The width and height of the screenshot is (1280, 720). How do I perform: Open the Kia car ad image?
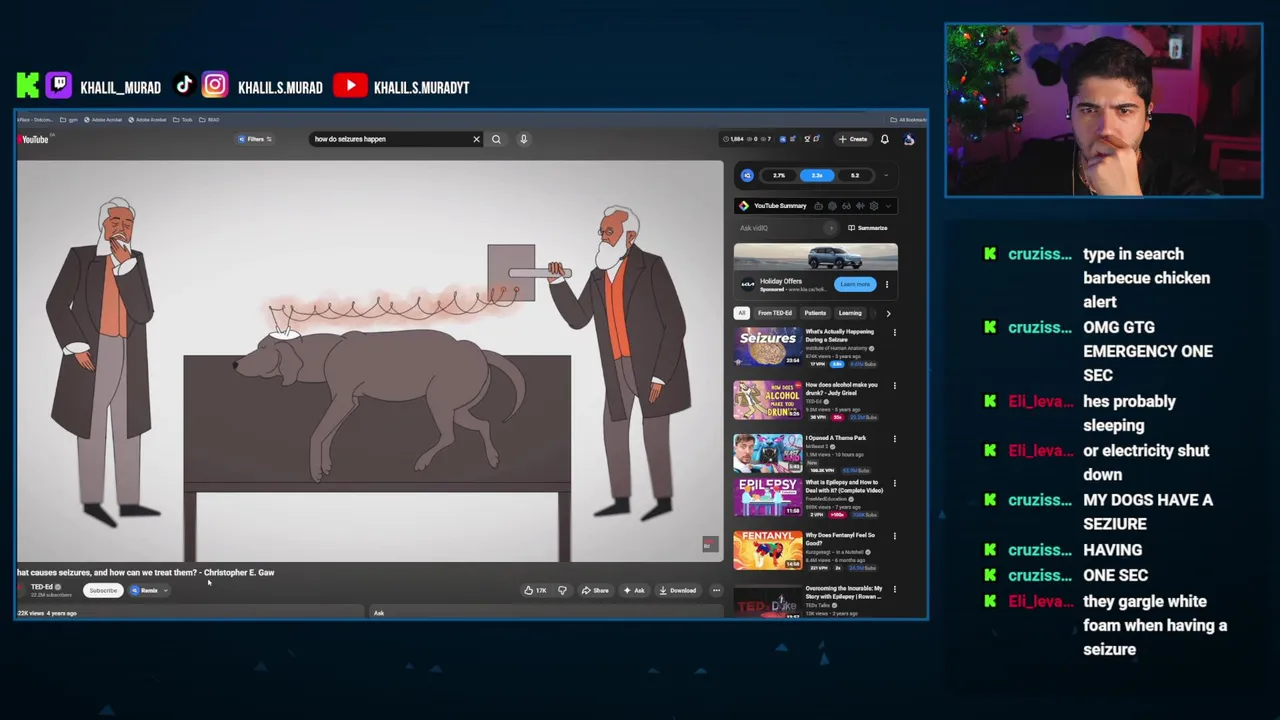point(816,257)
